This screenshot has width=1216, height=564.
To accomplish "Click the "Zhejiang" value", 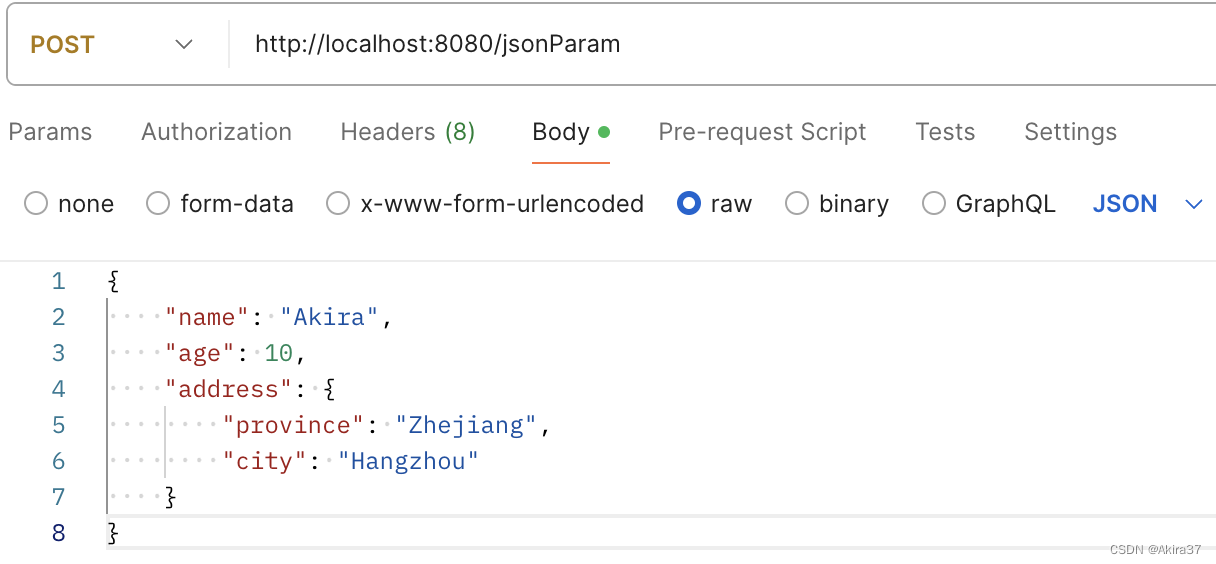I will click(x=467, y=425).
